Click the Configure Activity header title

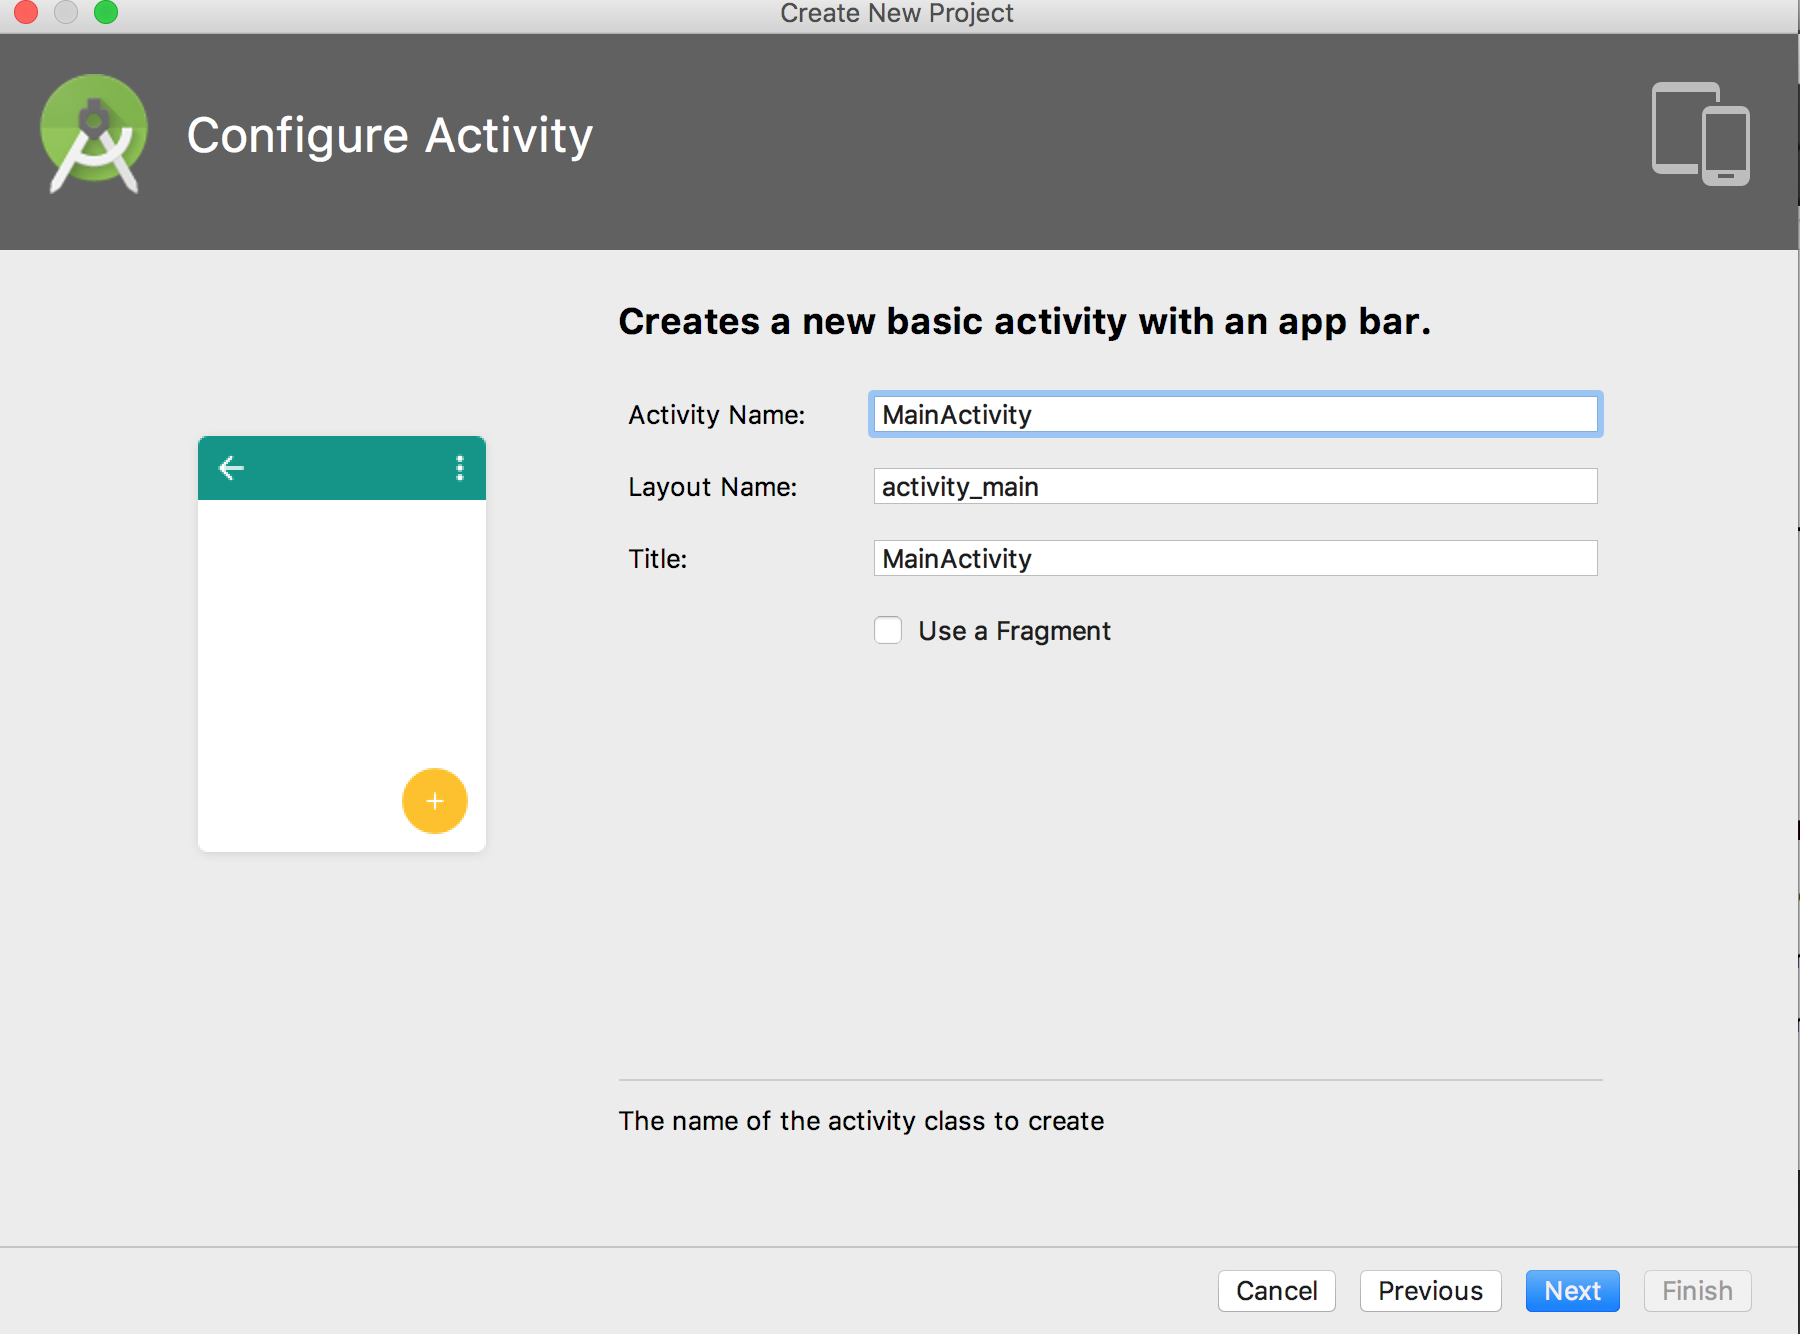(x=390, y=136)
